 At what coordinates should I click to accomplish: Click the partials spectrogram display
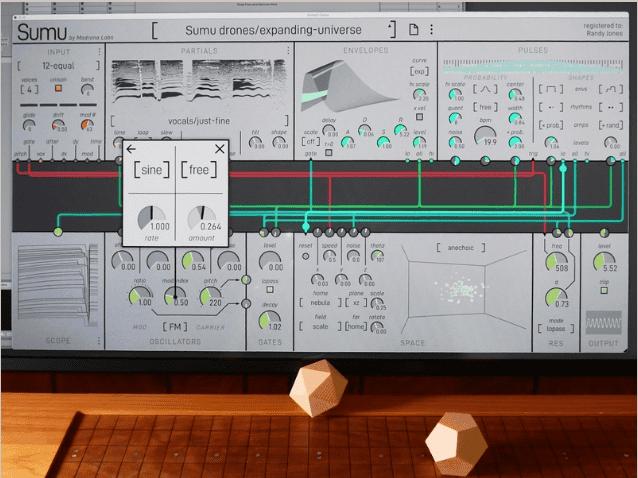click(199, 82)
